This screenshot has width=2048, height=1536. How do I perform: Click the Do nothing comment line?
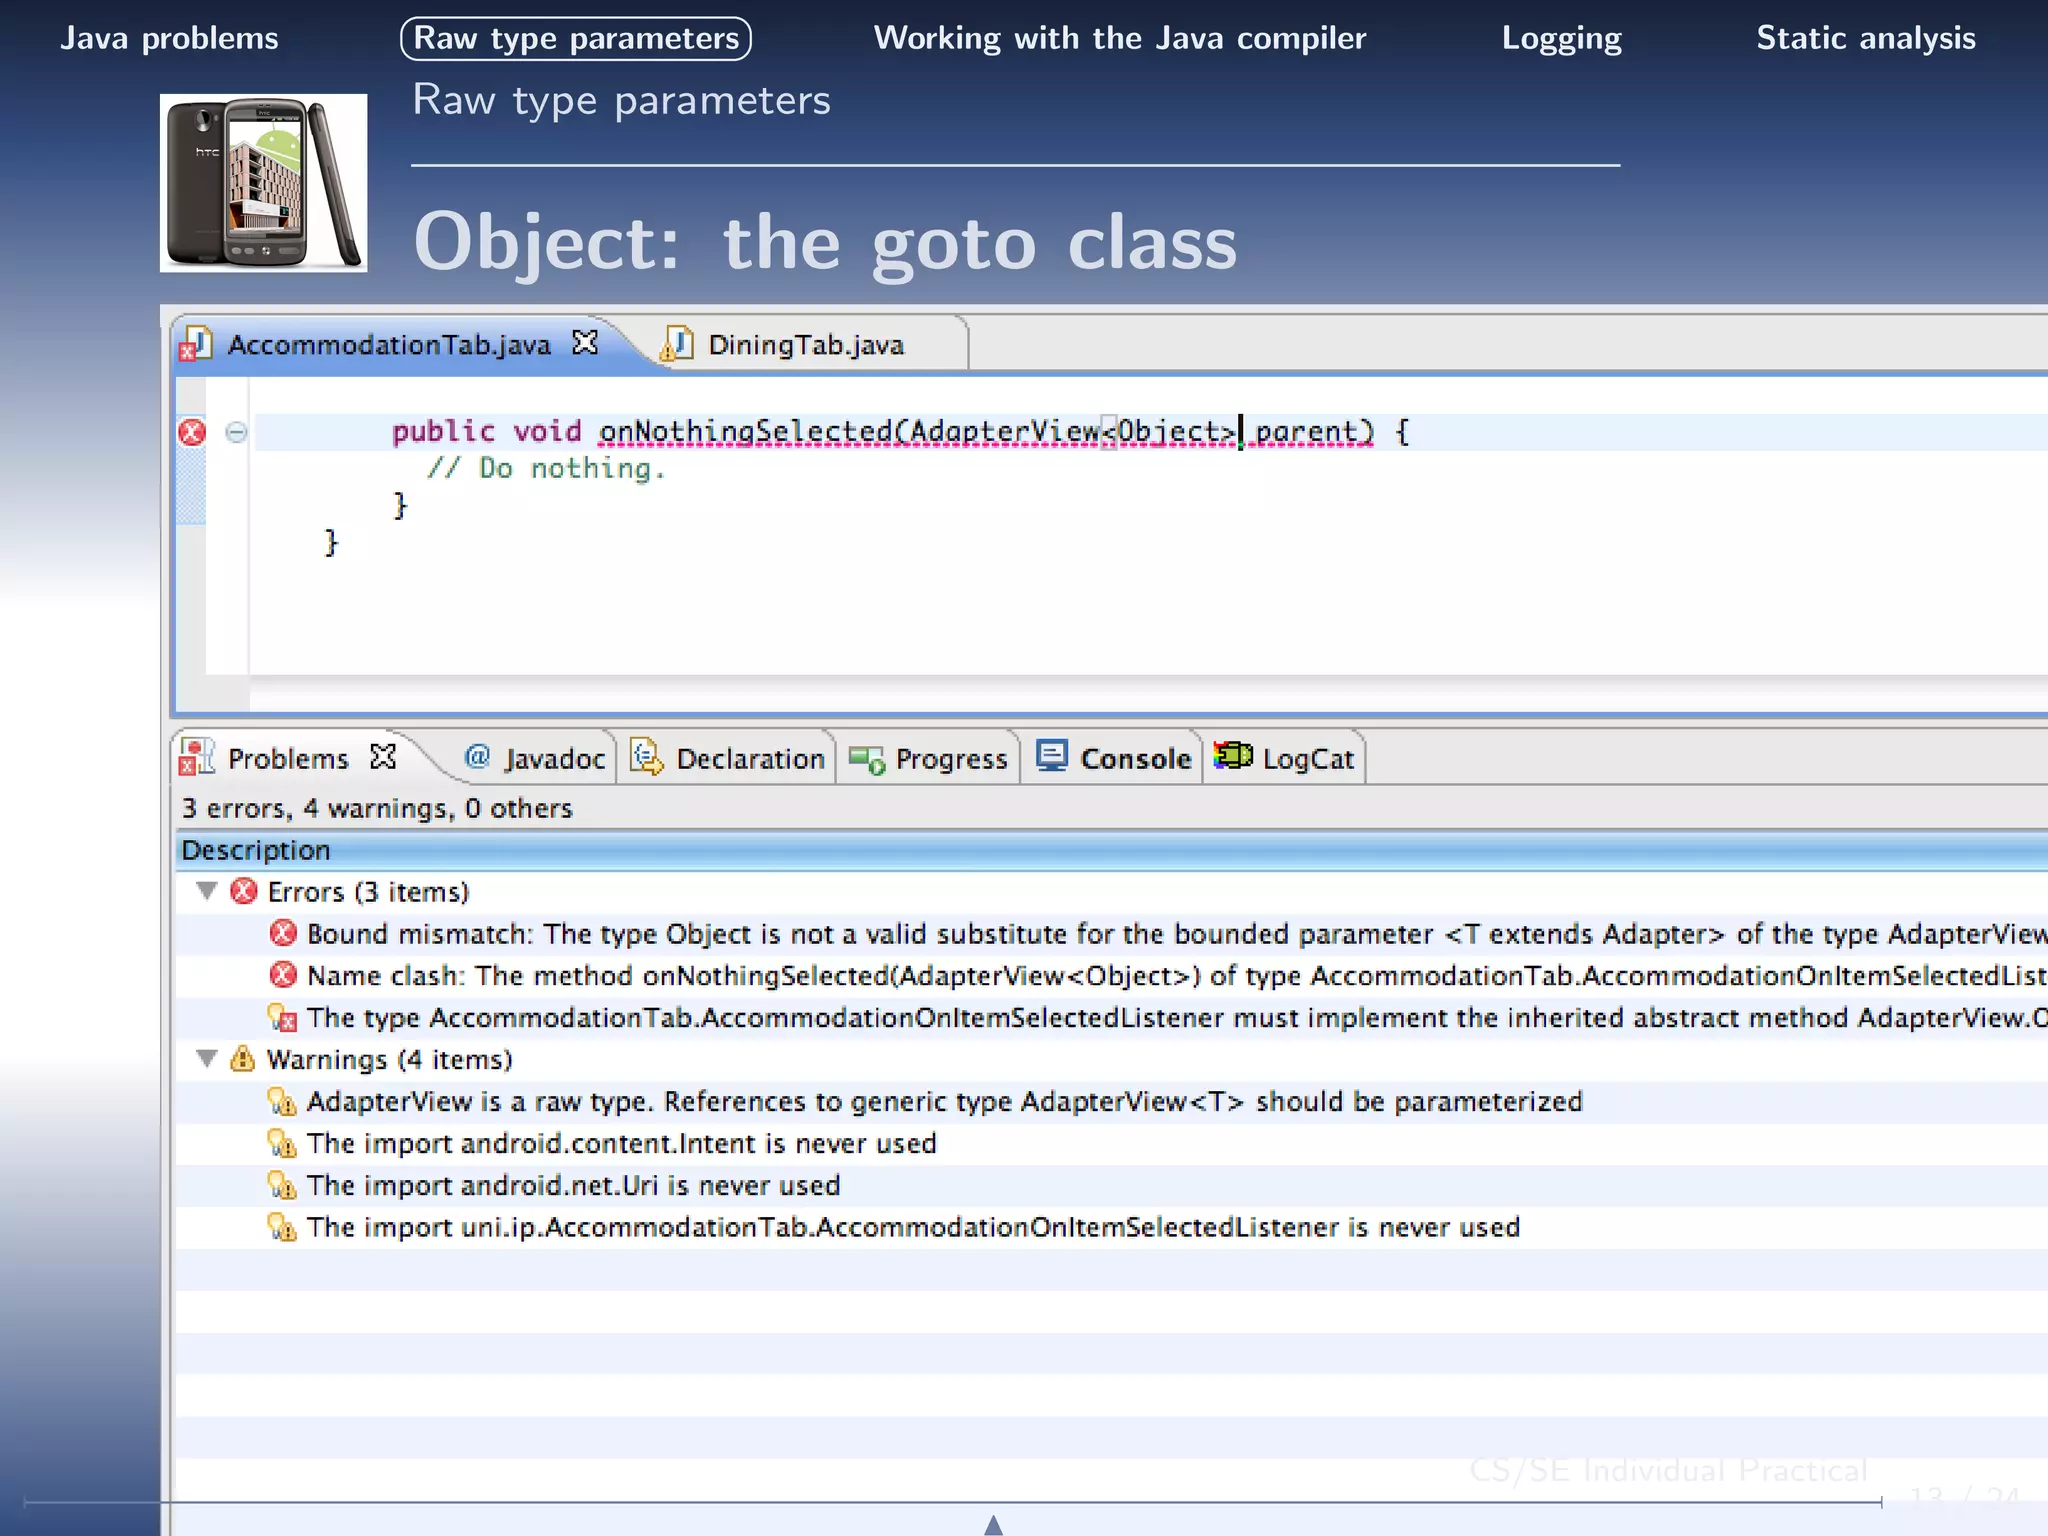pos(546,468)
